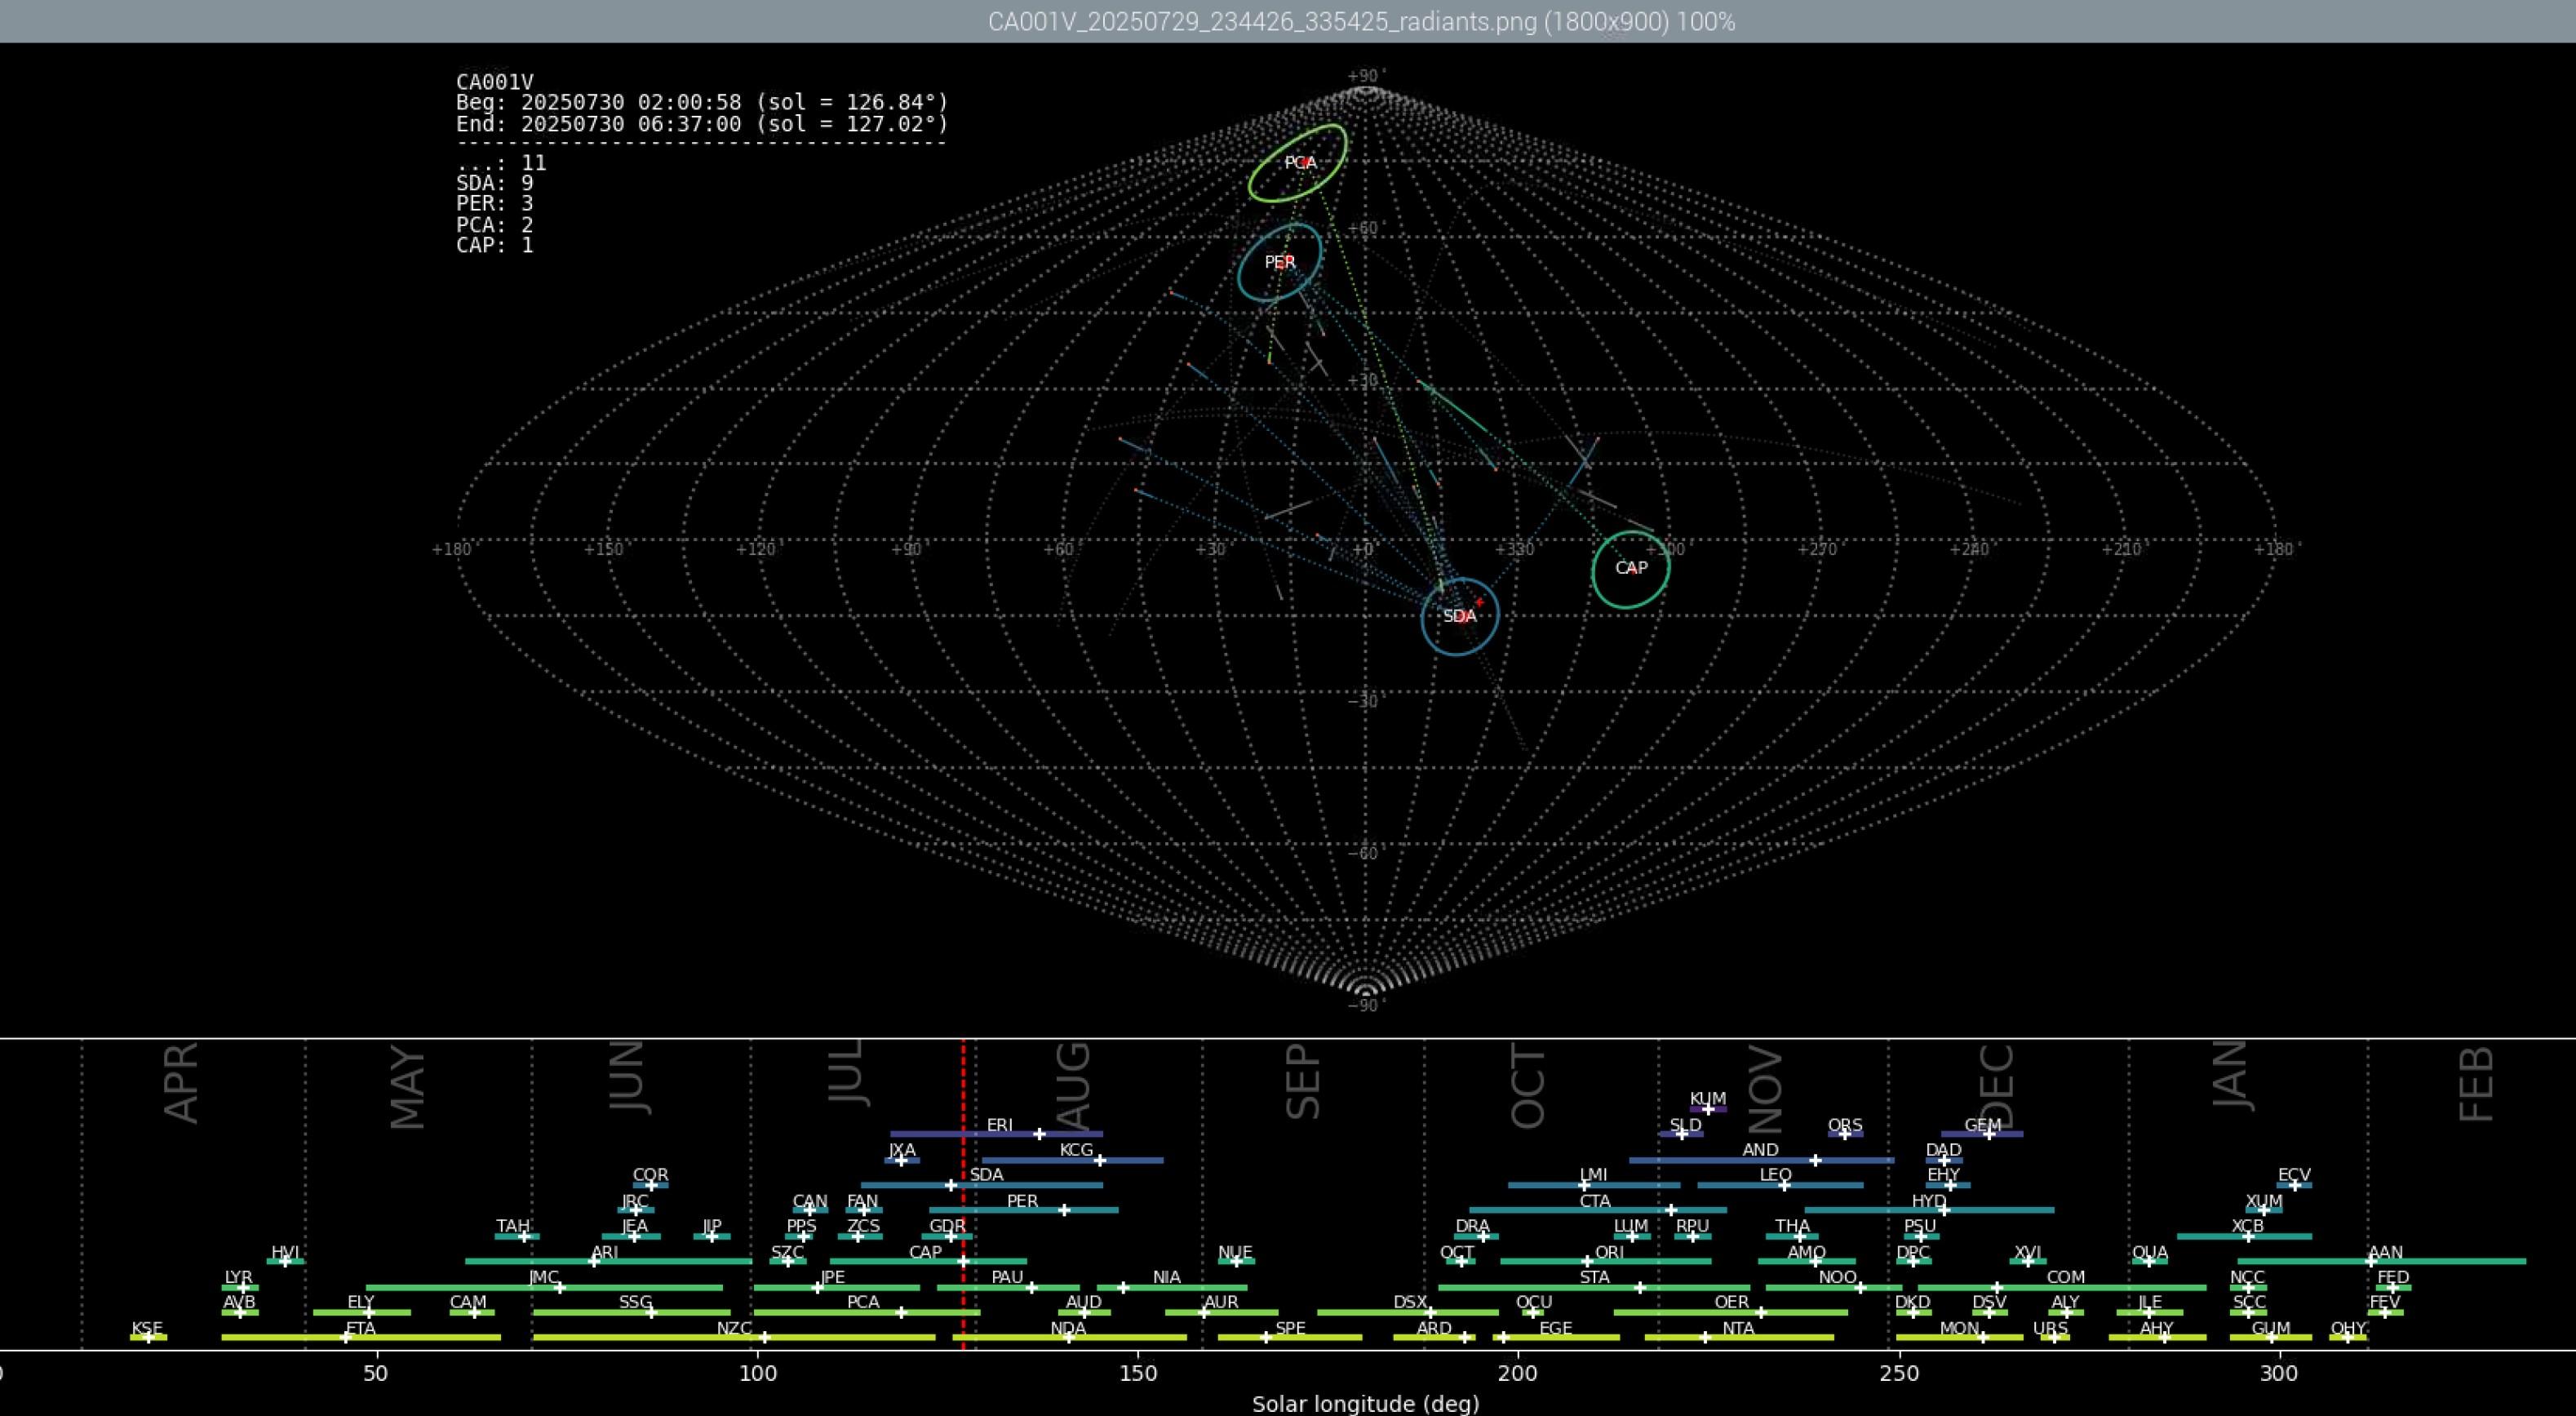Click the SDA radiant circle label
Screen dimensions: 2576x1416
coord(1459,616)
